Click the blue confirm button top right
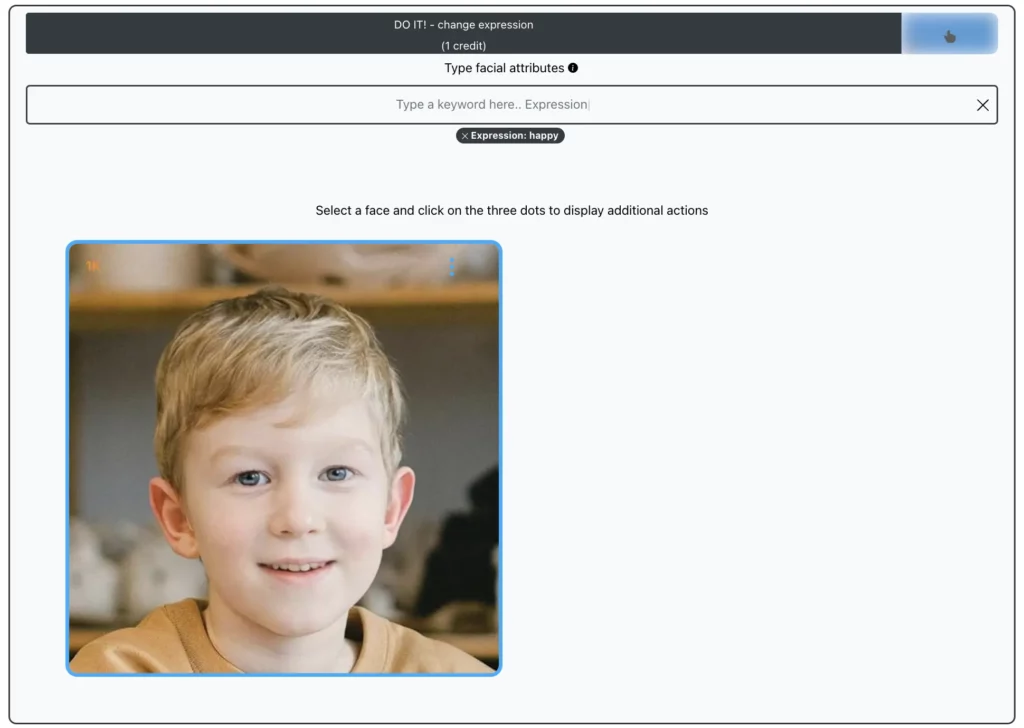The height and width of the screenshot is (728, 1024). pyautogui.click(x=949, y=33)
